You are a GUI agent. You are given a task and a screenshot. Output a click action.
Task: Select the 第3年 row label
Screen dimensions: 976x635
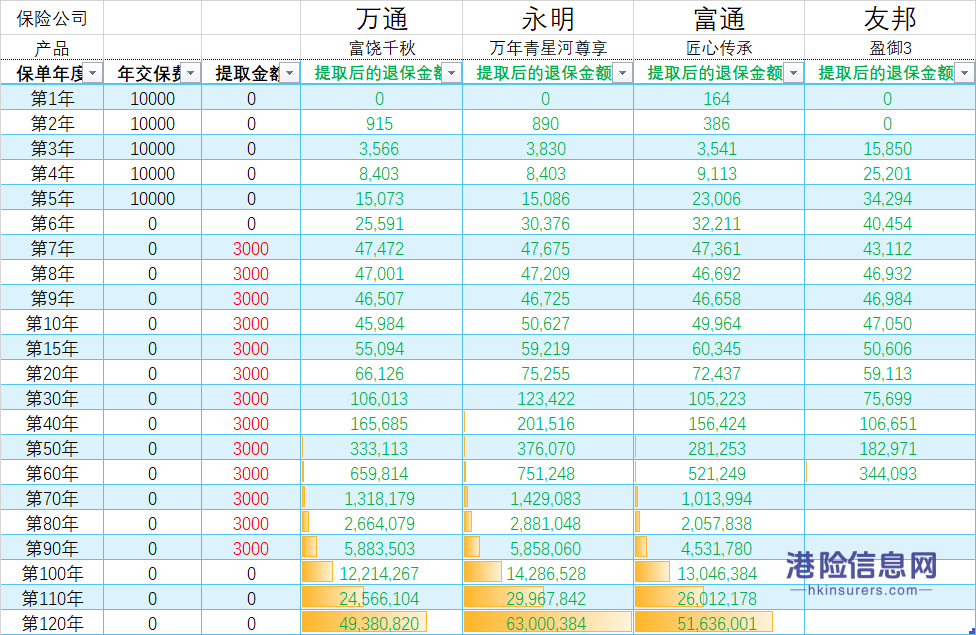52,148
